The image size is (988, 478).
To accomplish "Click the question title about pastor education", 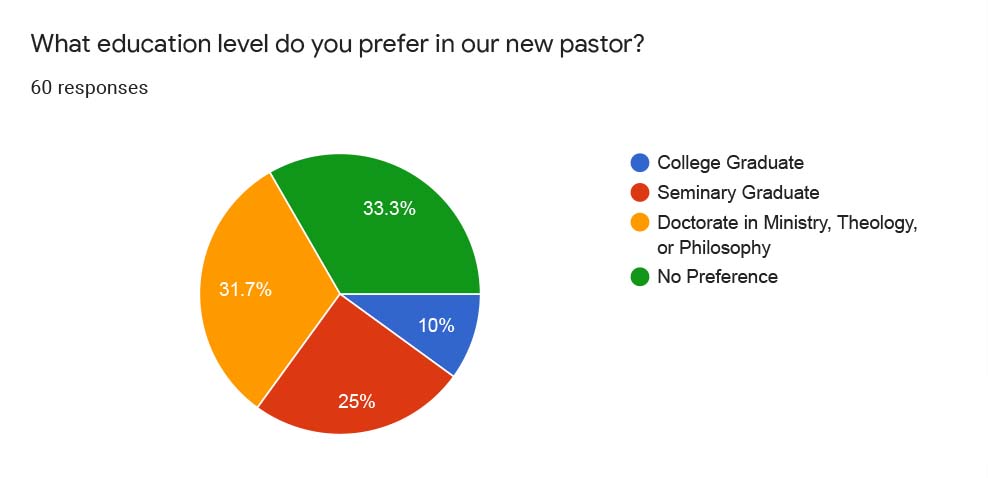I will [x=336, y=45].
